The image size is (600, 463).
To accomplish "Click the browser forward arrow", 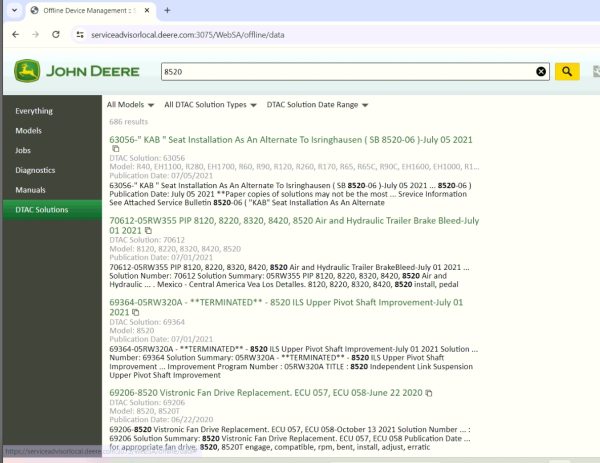I will pyautogui.click(x=36, y=34).
